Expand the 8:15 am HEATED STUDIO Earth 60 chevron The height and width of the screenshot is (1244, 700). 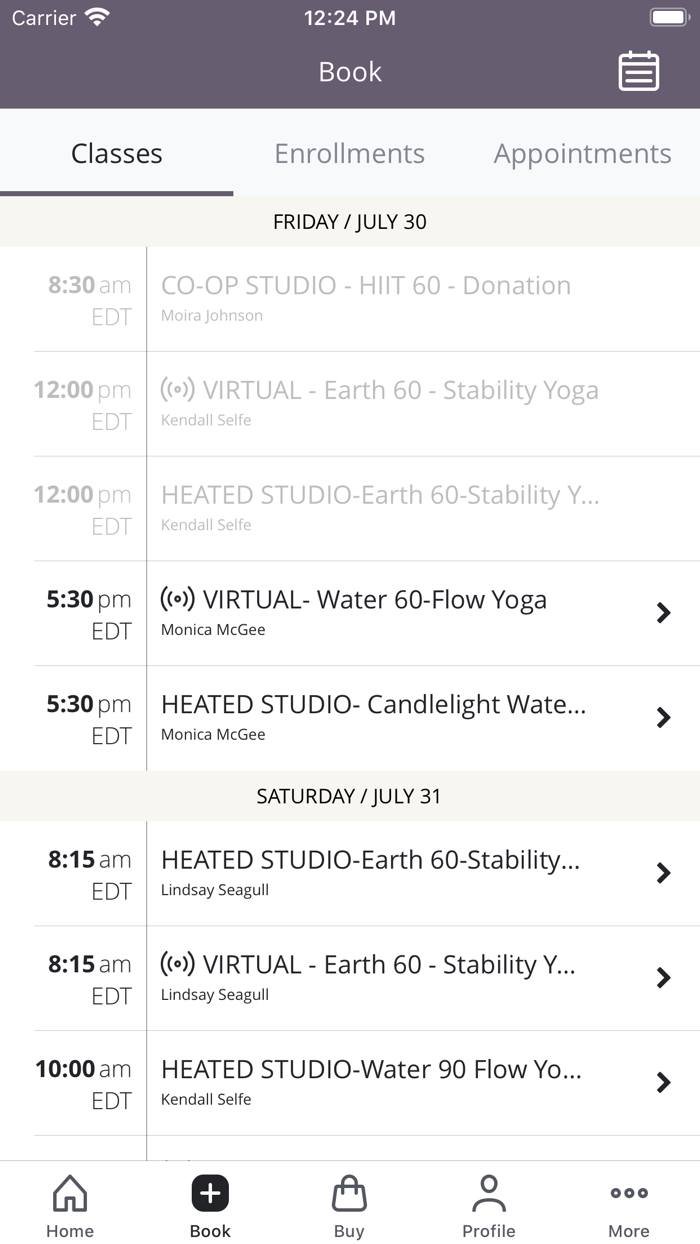pos(664,872)
